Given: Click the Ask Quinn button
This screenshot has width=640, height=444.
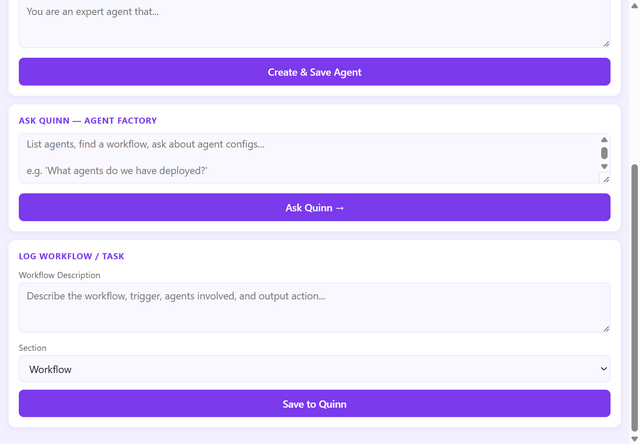Looking at the screenshot, I should tap(314, 207).
